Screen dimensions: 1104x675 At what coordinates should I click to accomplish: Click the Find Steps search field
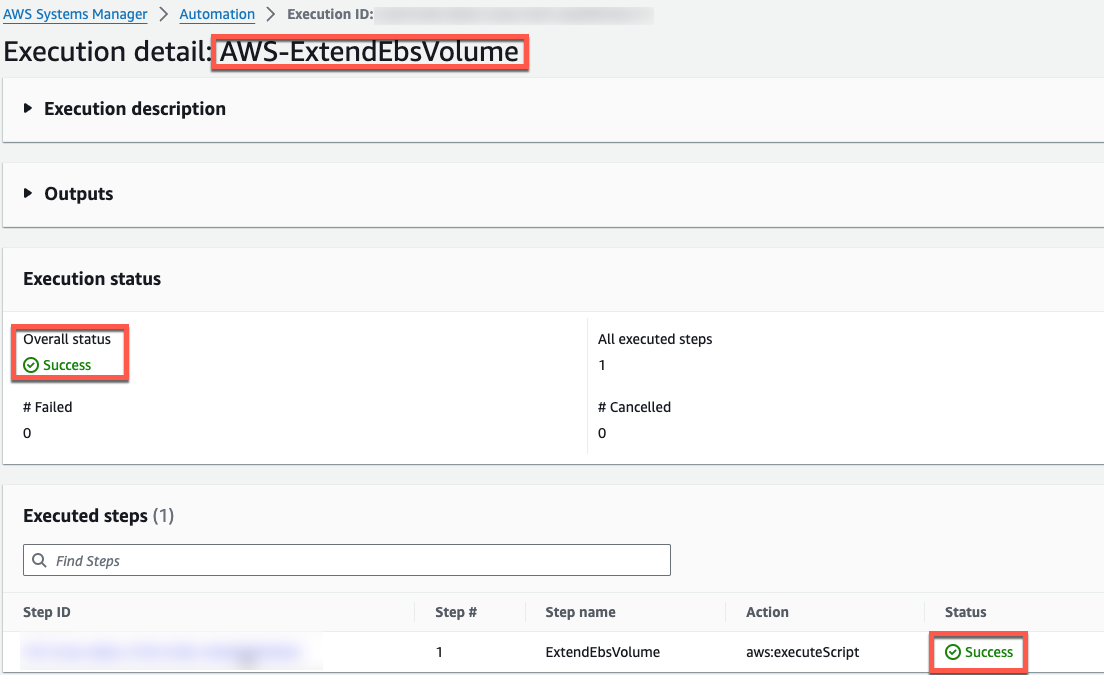[x=346, y=560]
